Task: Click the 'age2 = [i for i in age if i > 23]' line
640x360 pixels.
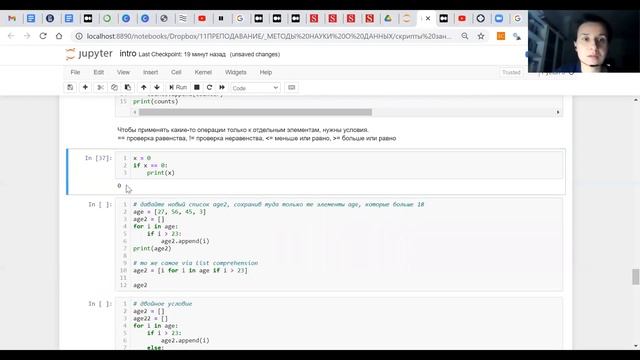Action: click(190, 270)
